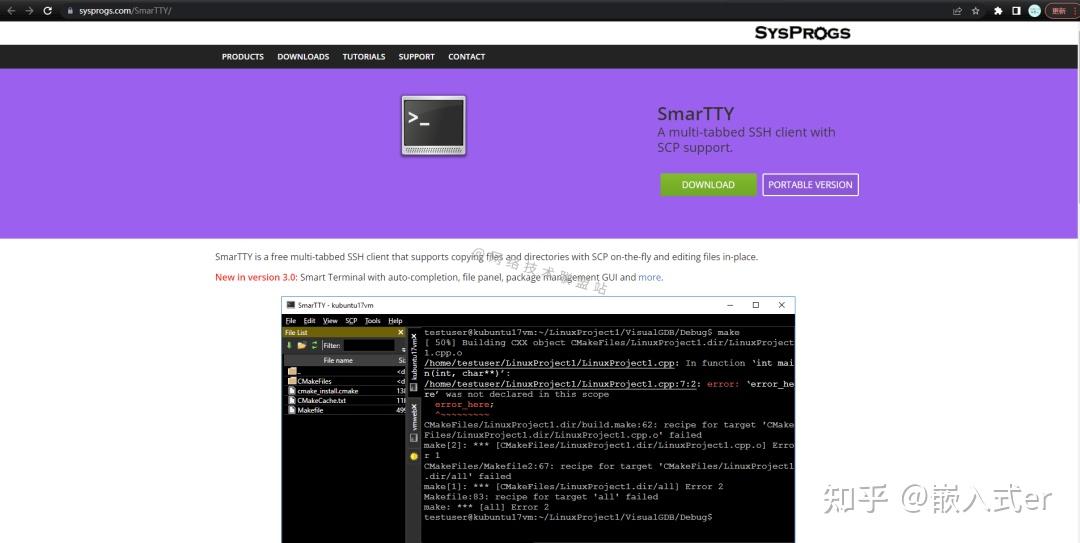The width and height of the screenshot is (1080, 543).
Task: Click the green refresh icon in File List
Action: pos(315,345)
